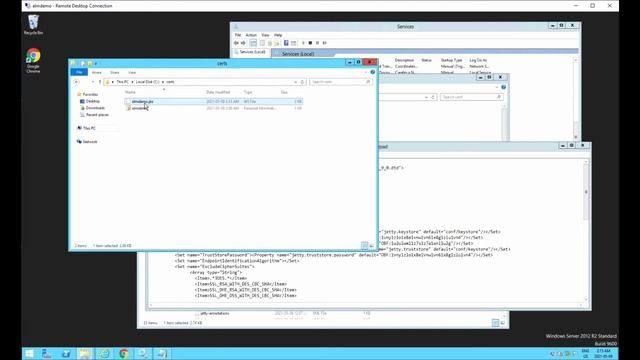The height and width of the screenshot is (360, 640).
Task: Click Local Disk (C:) in the breadcrumb
Action: pyautogui.click(x=147, y=82)
